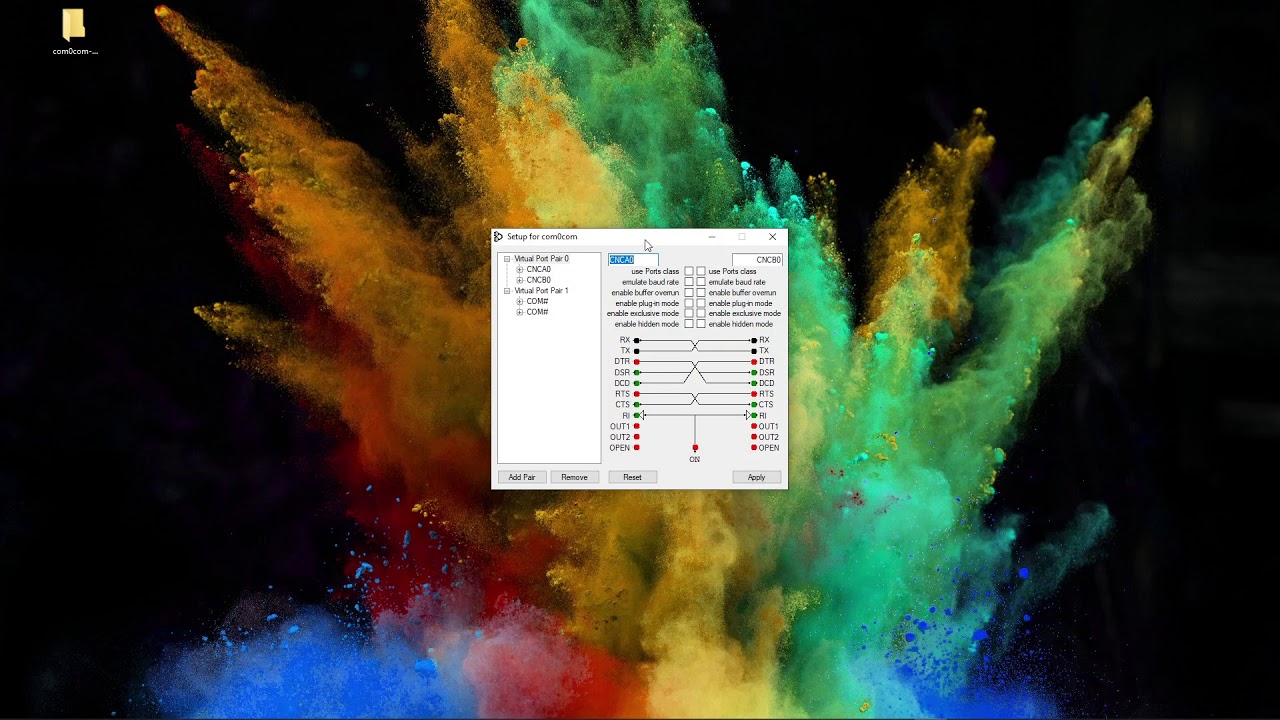Click the green DSR pin on the CNCB0 side
The height and width of the screenshot is (720, 1280).
click(x=754, y=373)
